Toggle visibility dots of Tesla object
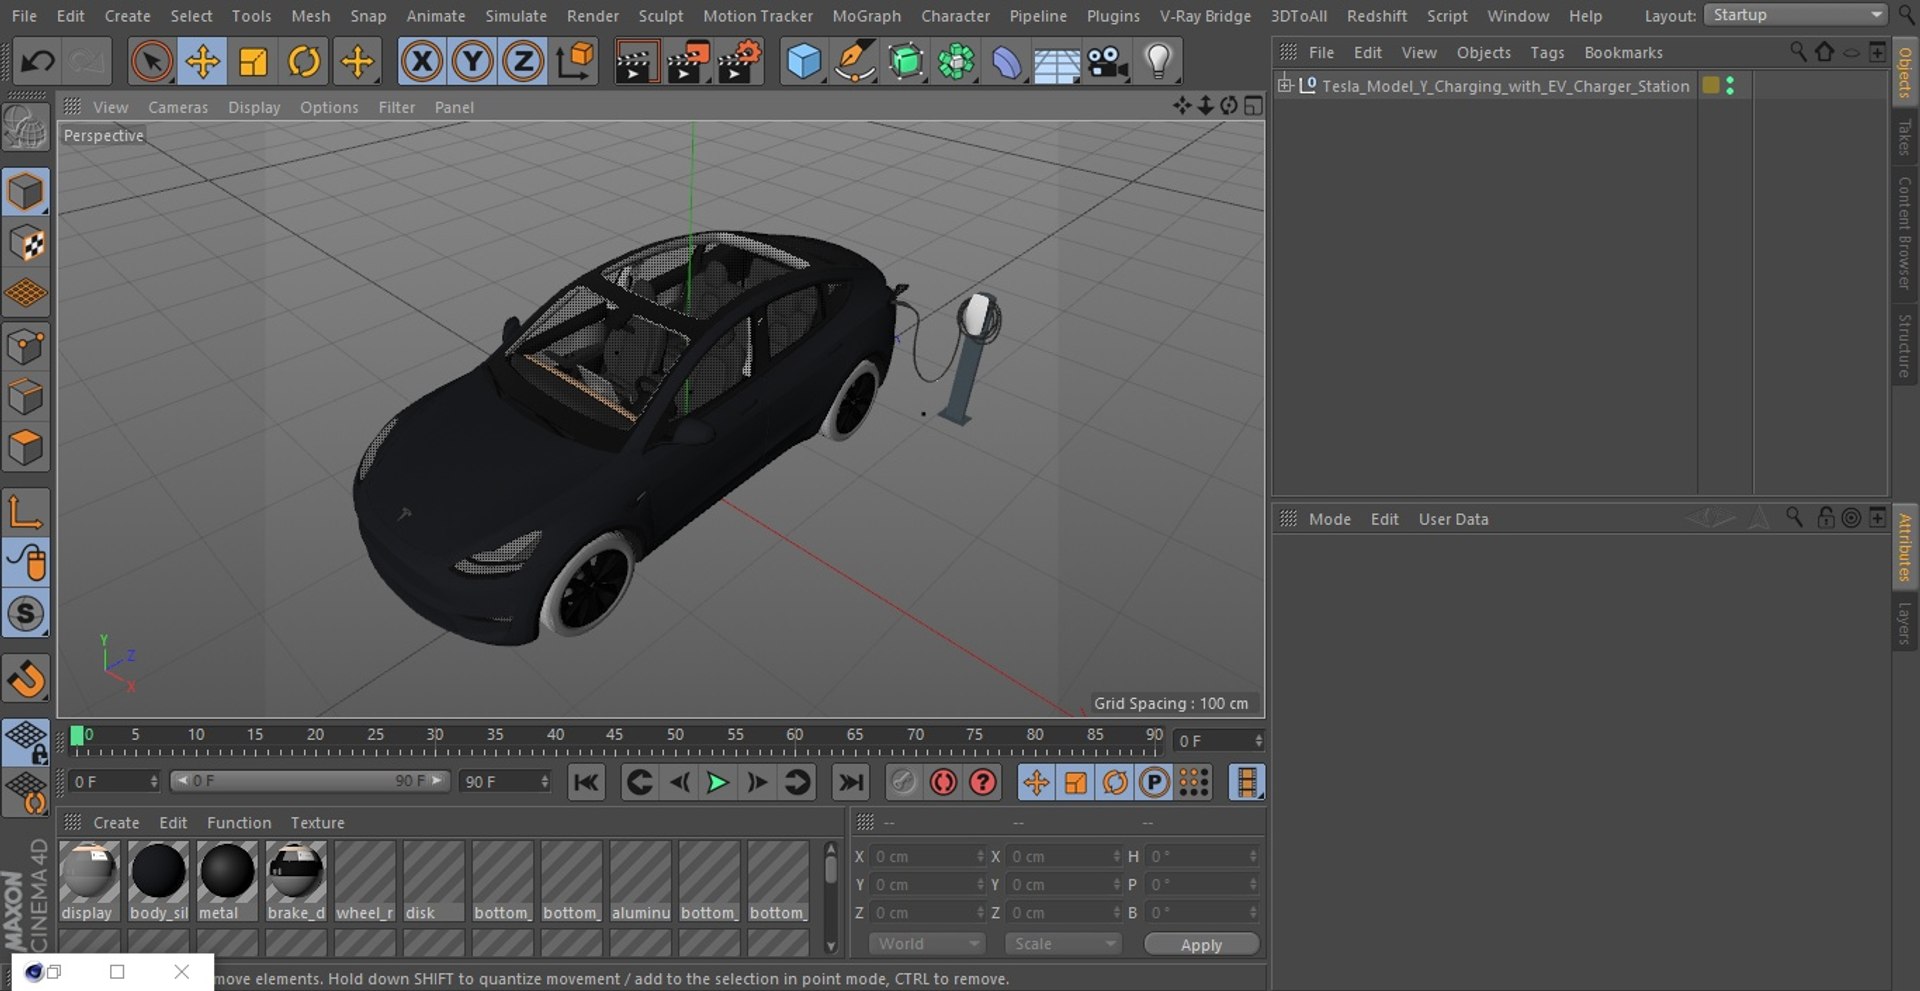Screen dimensions: 1920x991 [1730, 86]
